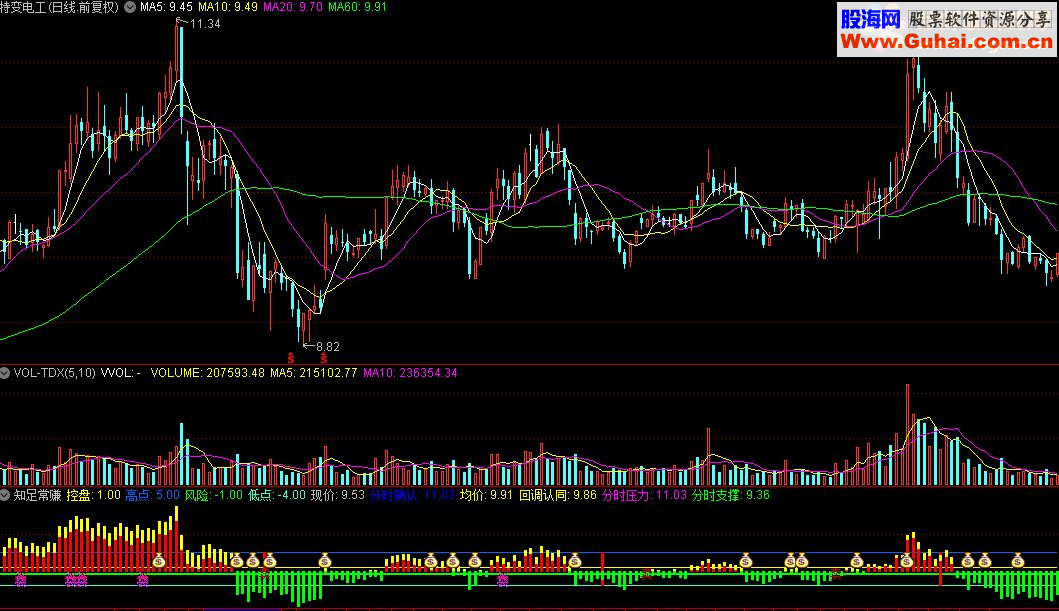Select the 特变电工(日线.前复权) chart title
The height and width of the screenshot is (611, 1059).
[59, 7]
